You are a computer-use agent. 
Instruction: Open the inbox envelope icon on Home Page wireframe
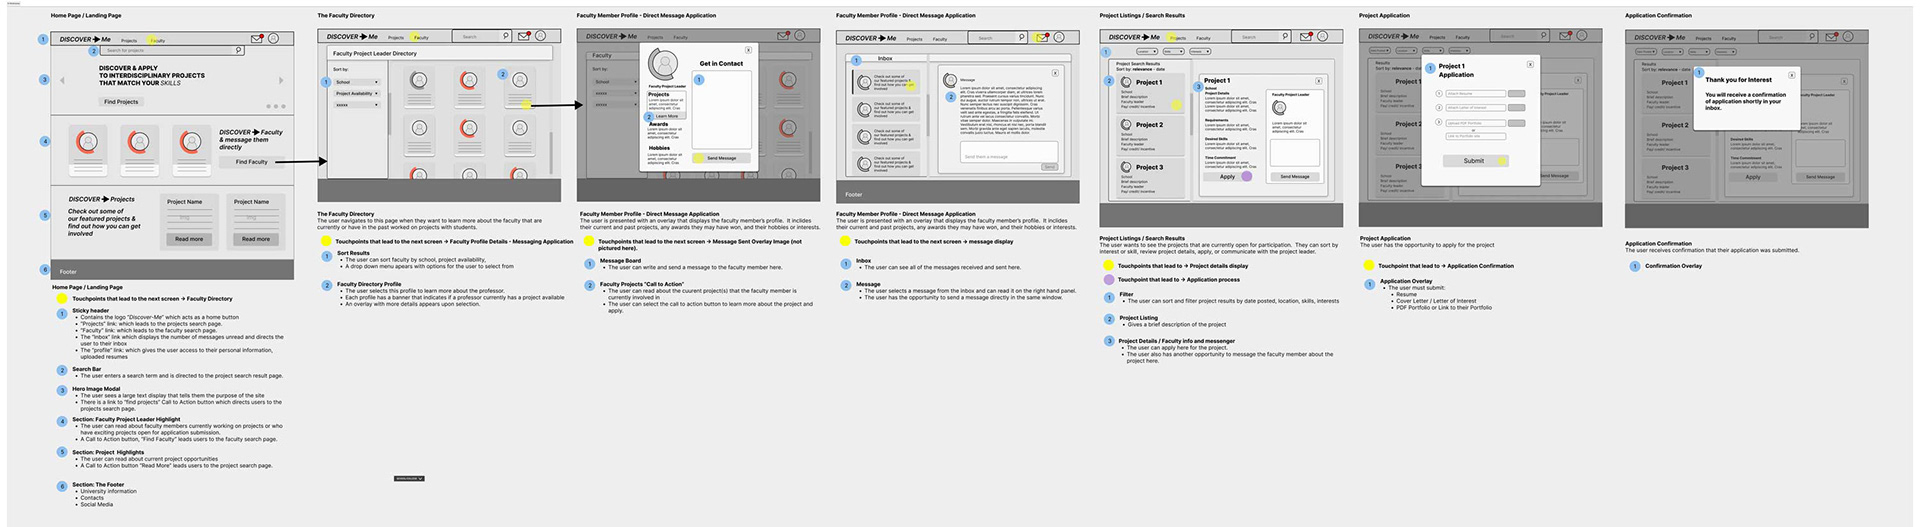[257, 38]
